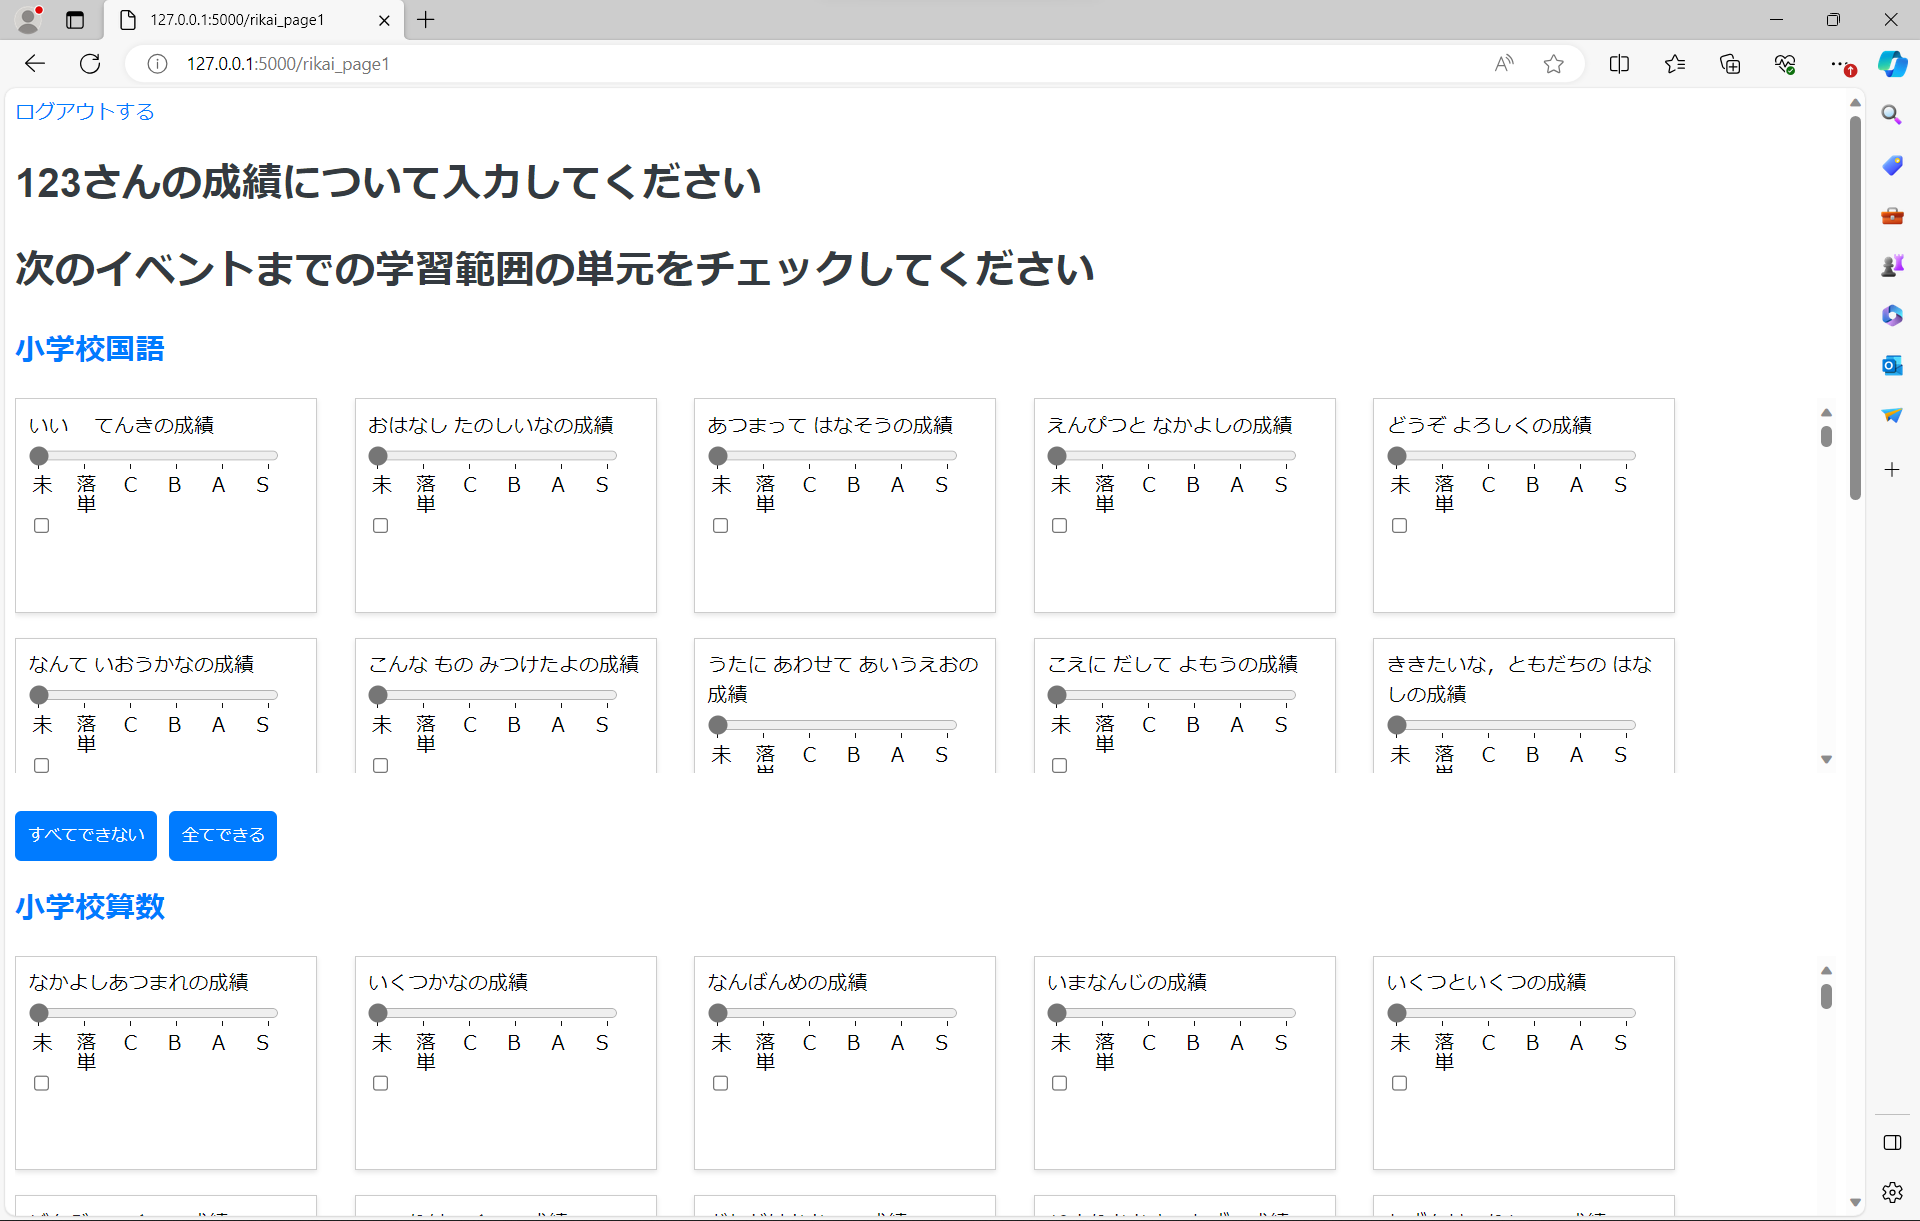
Task: Click Read aloud icon in address bar
Action: click(x=1503, y=64)
